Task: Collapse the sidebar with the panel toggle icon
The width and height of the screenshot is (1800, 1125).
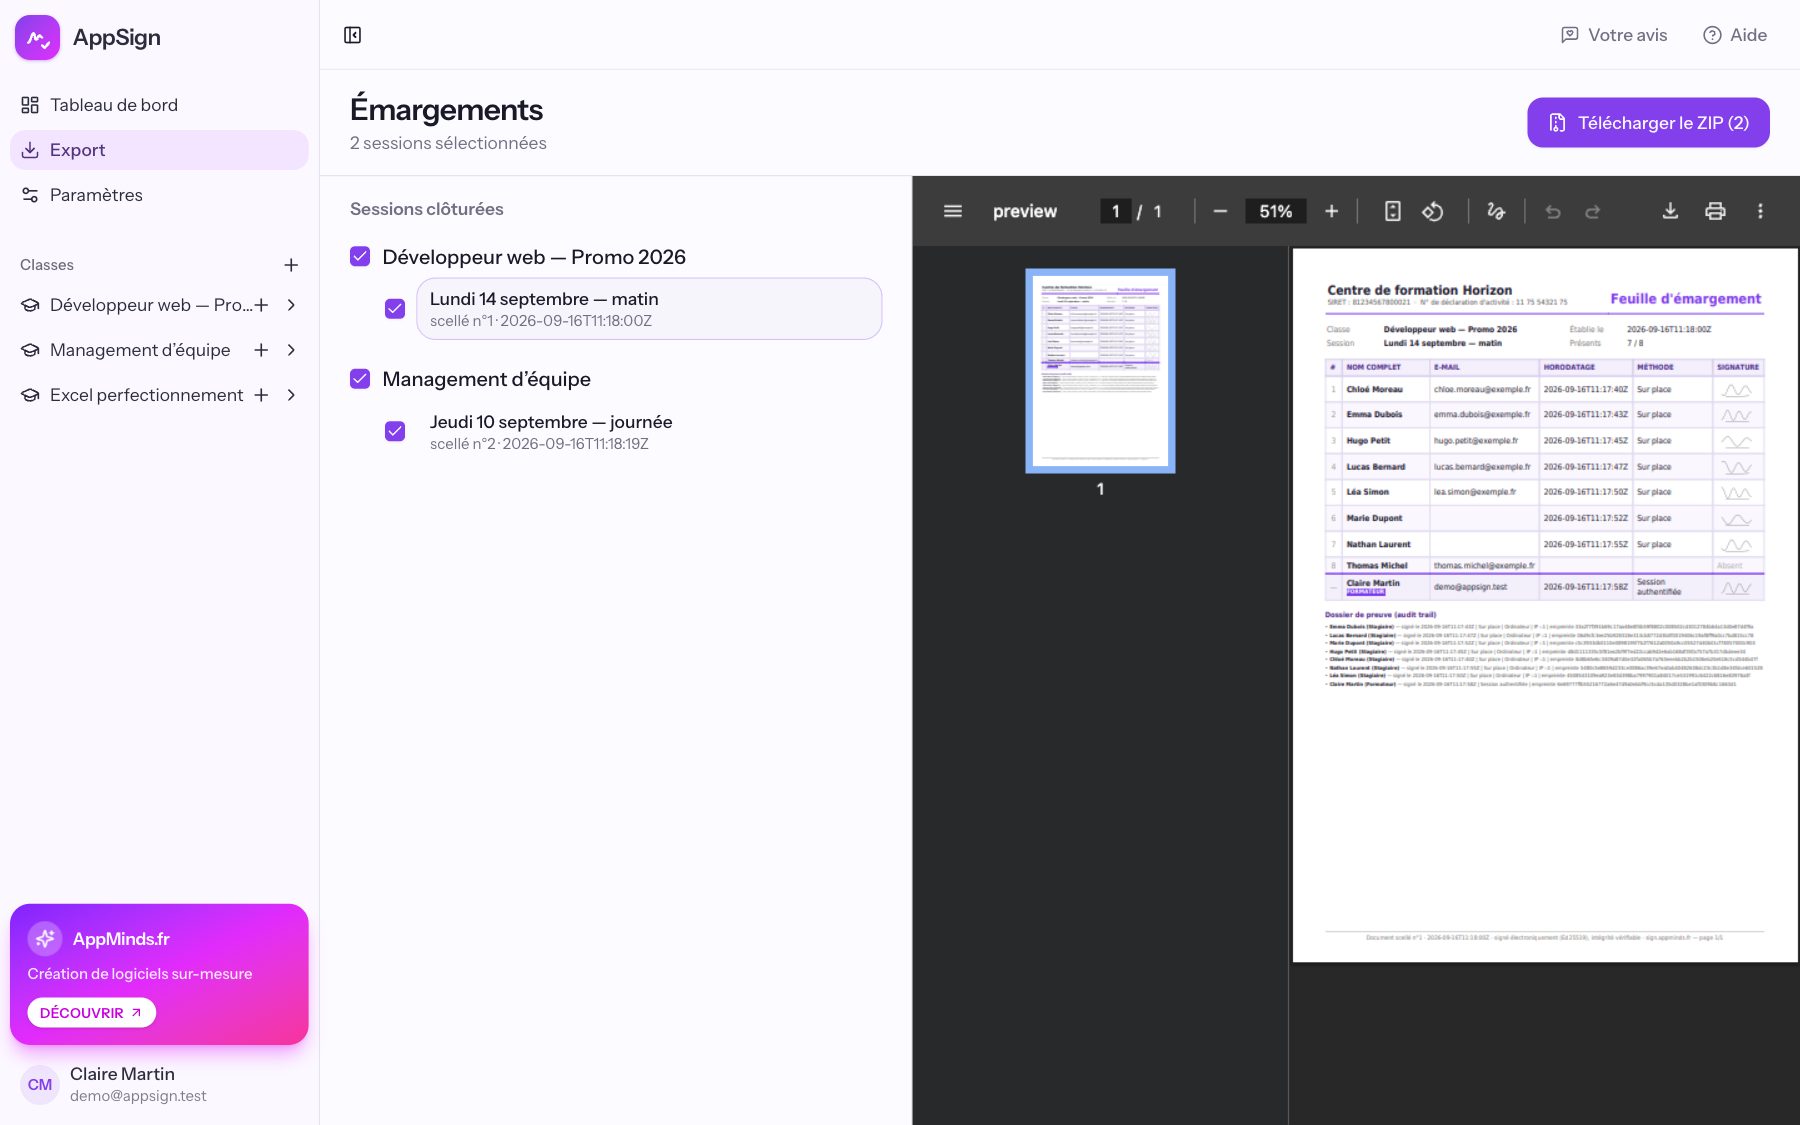Action: pyautogui.click(x=352, y=35)
